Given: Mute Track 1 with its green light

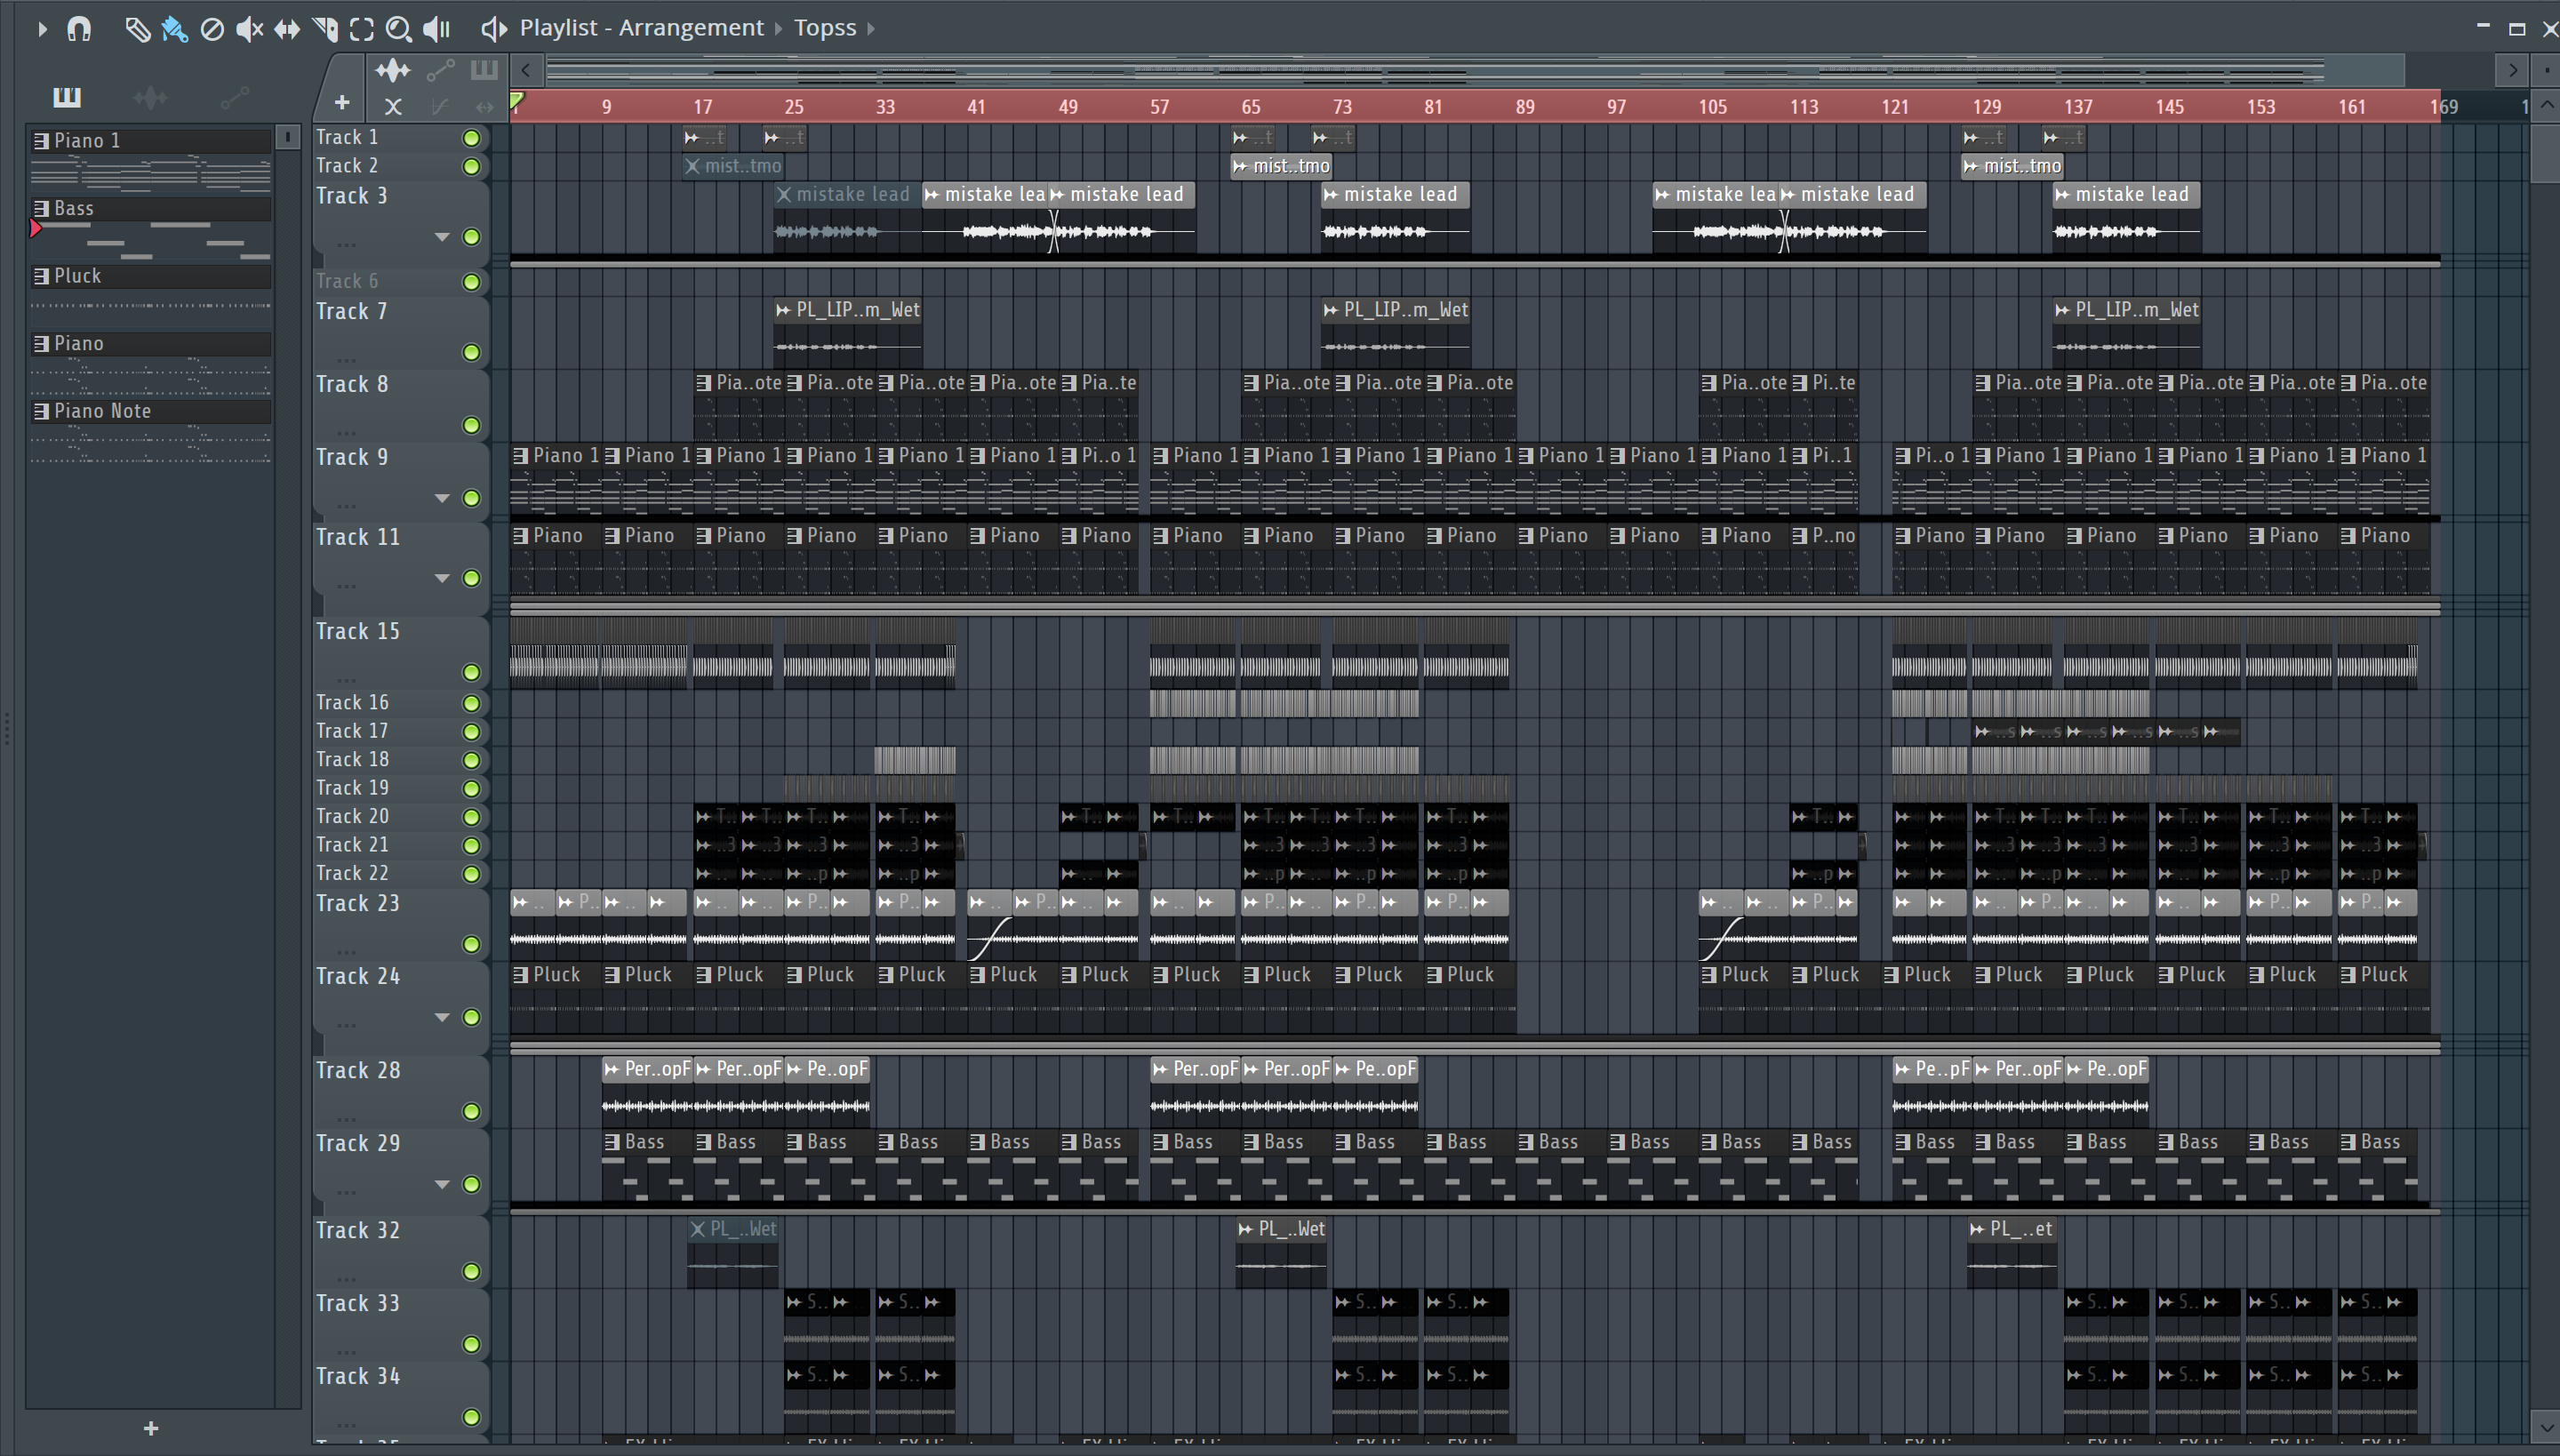Looking at the screenshot, I should pyautogui.click(x=471, y=138).
